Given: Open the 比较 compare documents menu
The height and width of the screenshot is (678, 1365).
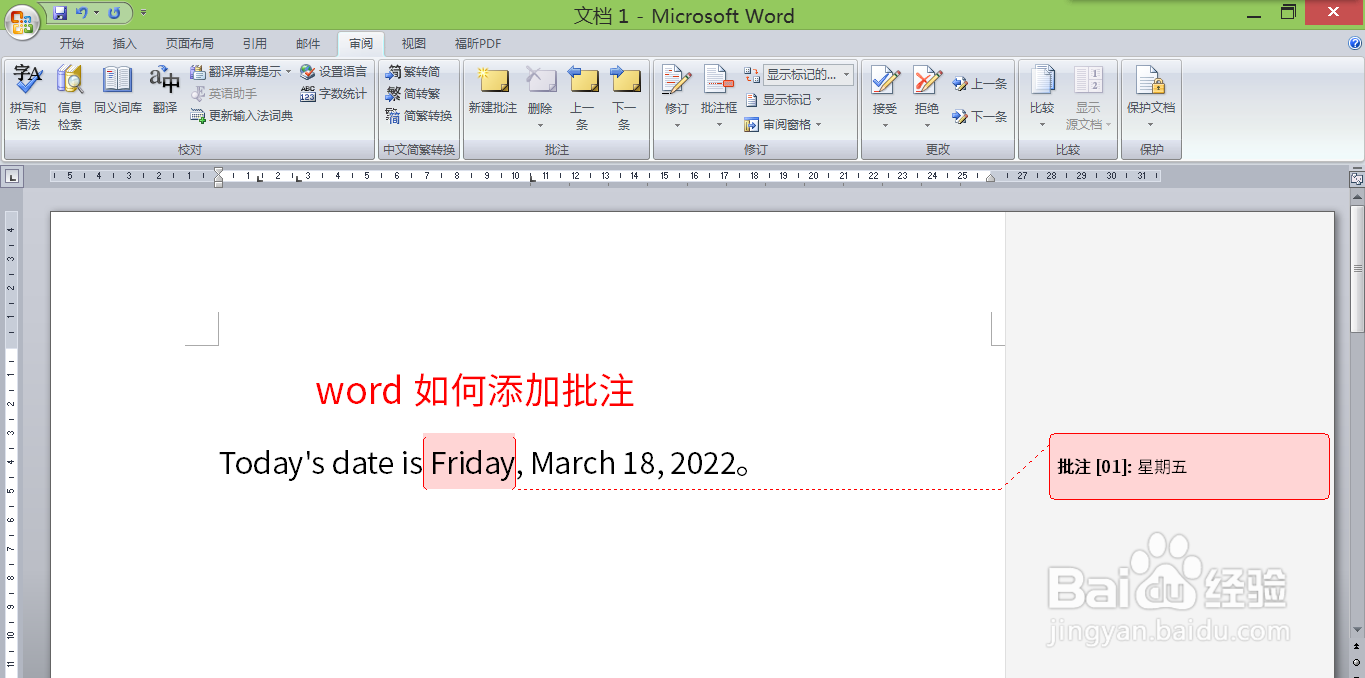Looking at the screenshot, I should point(1042,98).
